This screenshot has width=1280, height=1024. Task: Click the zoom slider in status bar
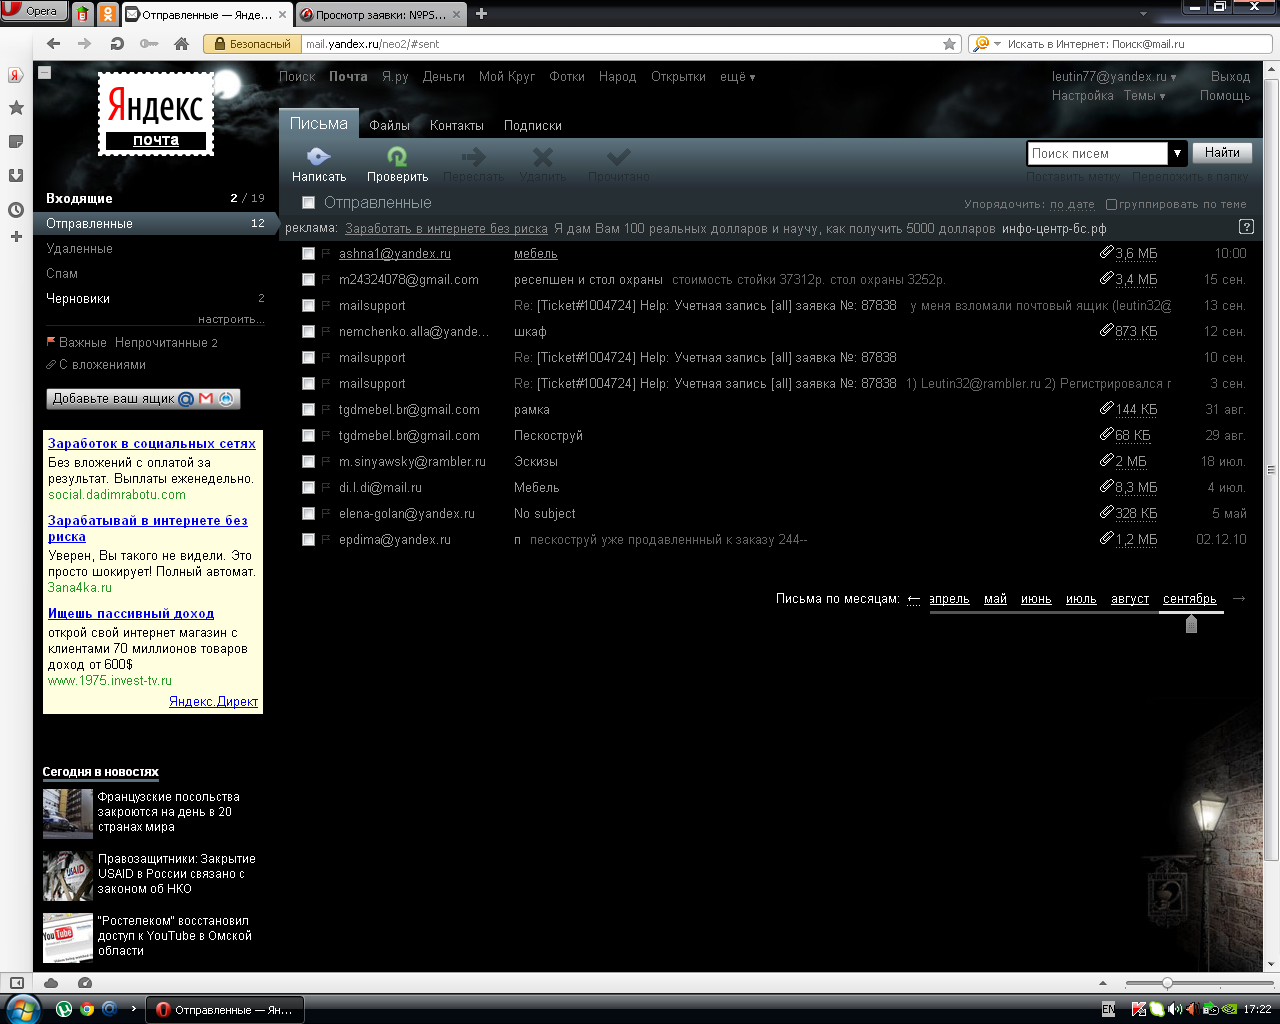pyautogui.click(x=1166, y=983)
